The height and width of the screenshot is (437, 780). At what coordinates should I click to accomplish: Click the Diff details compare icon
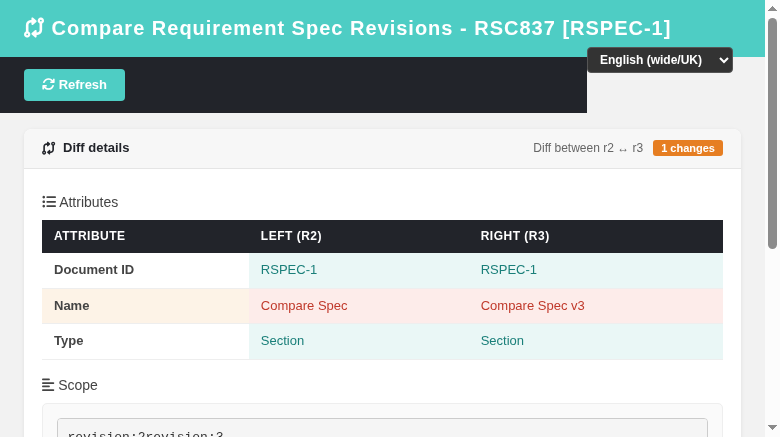[49, 148]
